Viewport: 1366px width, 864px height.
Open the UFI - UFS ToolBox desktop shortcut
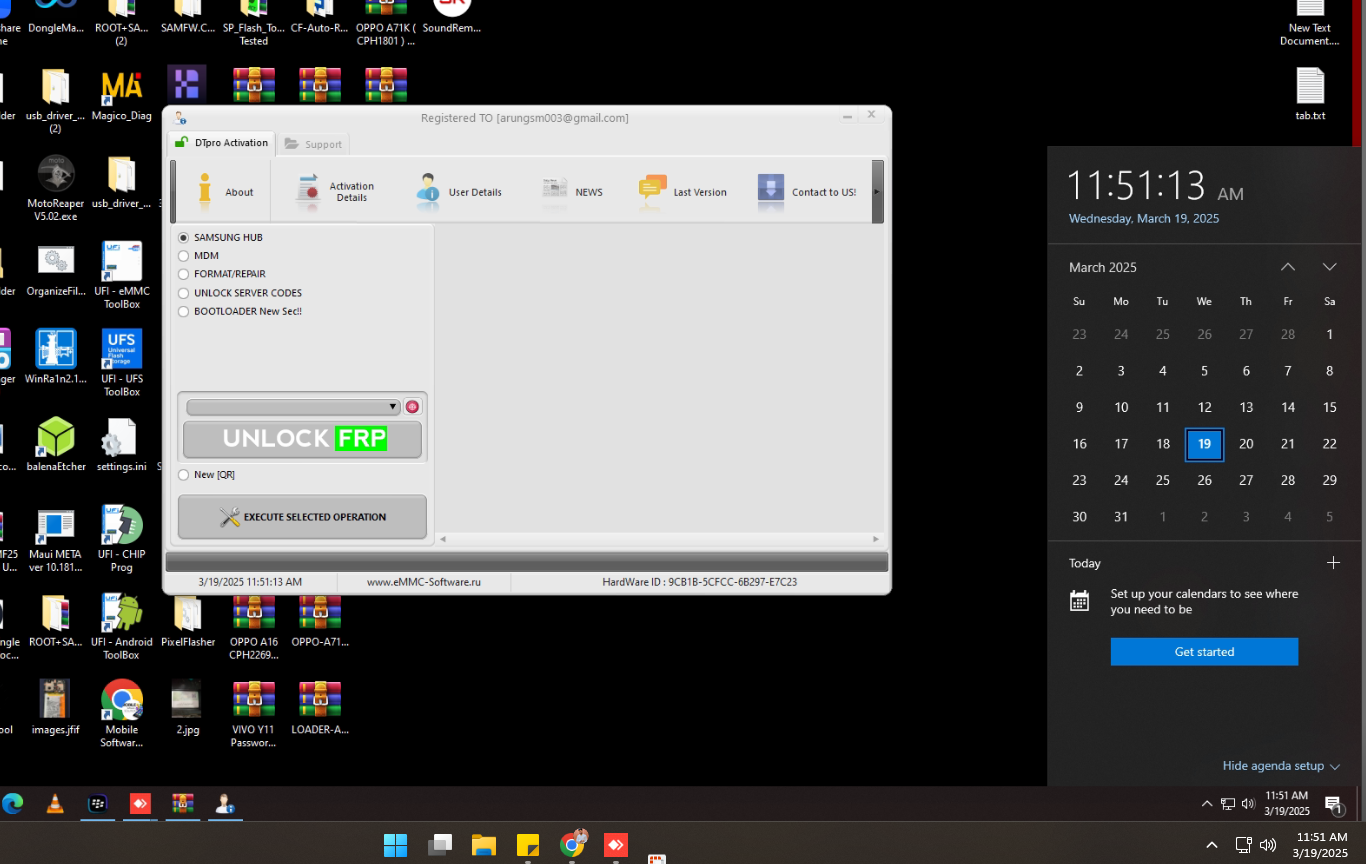coord(122,362)
